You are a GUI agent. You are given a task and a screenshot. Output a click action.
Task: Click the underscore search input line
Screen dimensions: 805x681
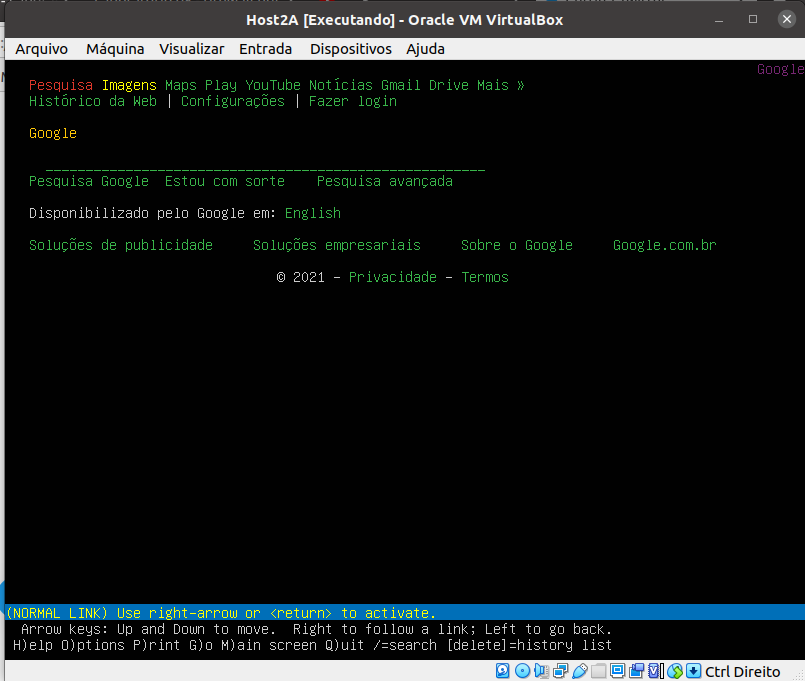pos(265,168)
